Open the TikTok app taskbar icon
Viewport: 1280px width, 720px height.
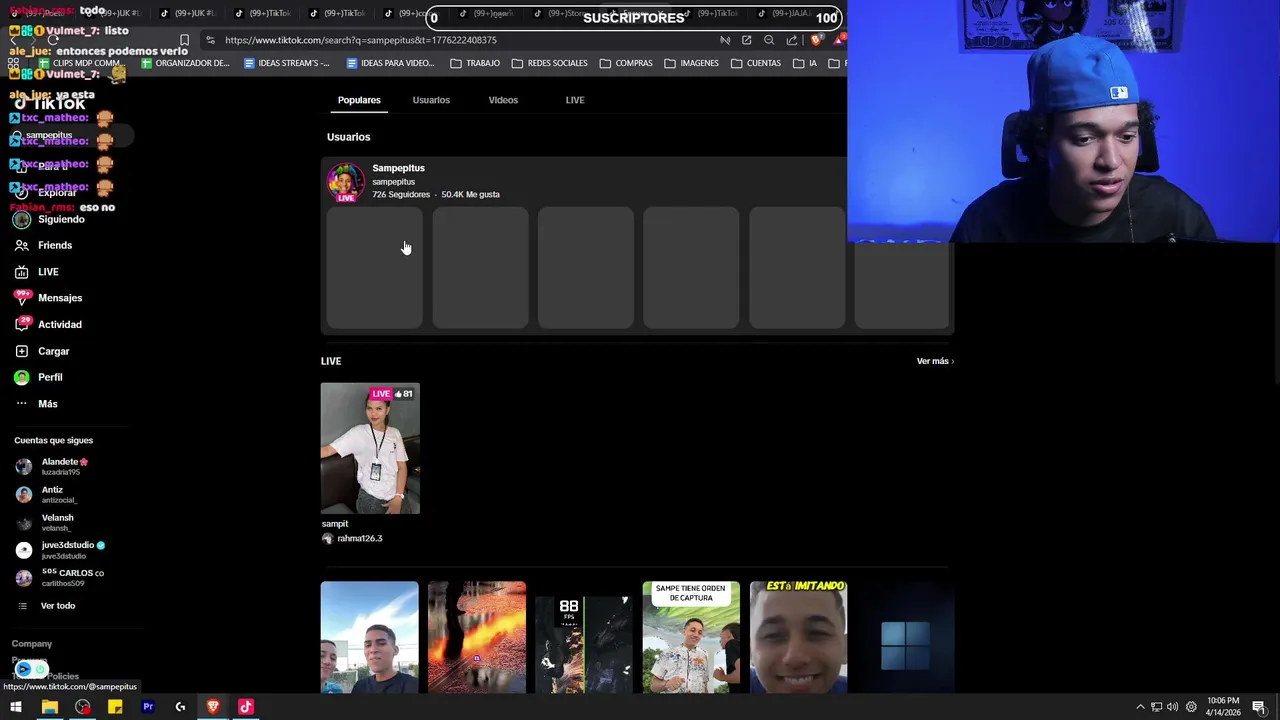[x=246, y=707]
